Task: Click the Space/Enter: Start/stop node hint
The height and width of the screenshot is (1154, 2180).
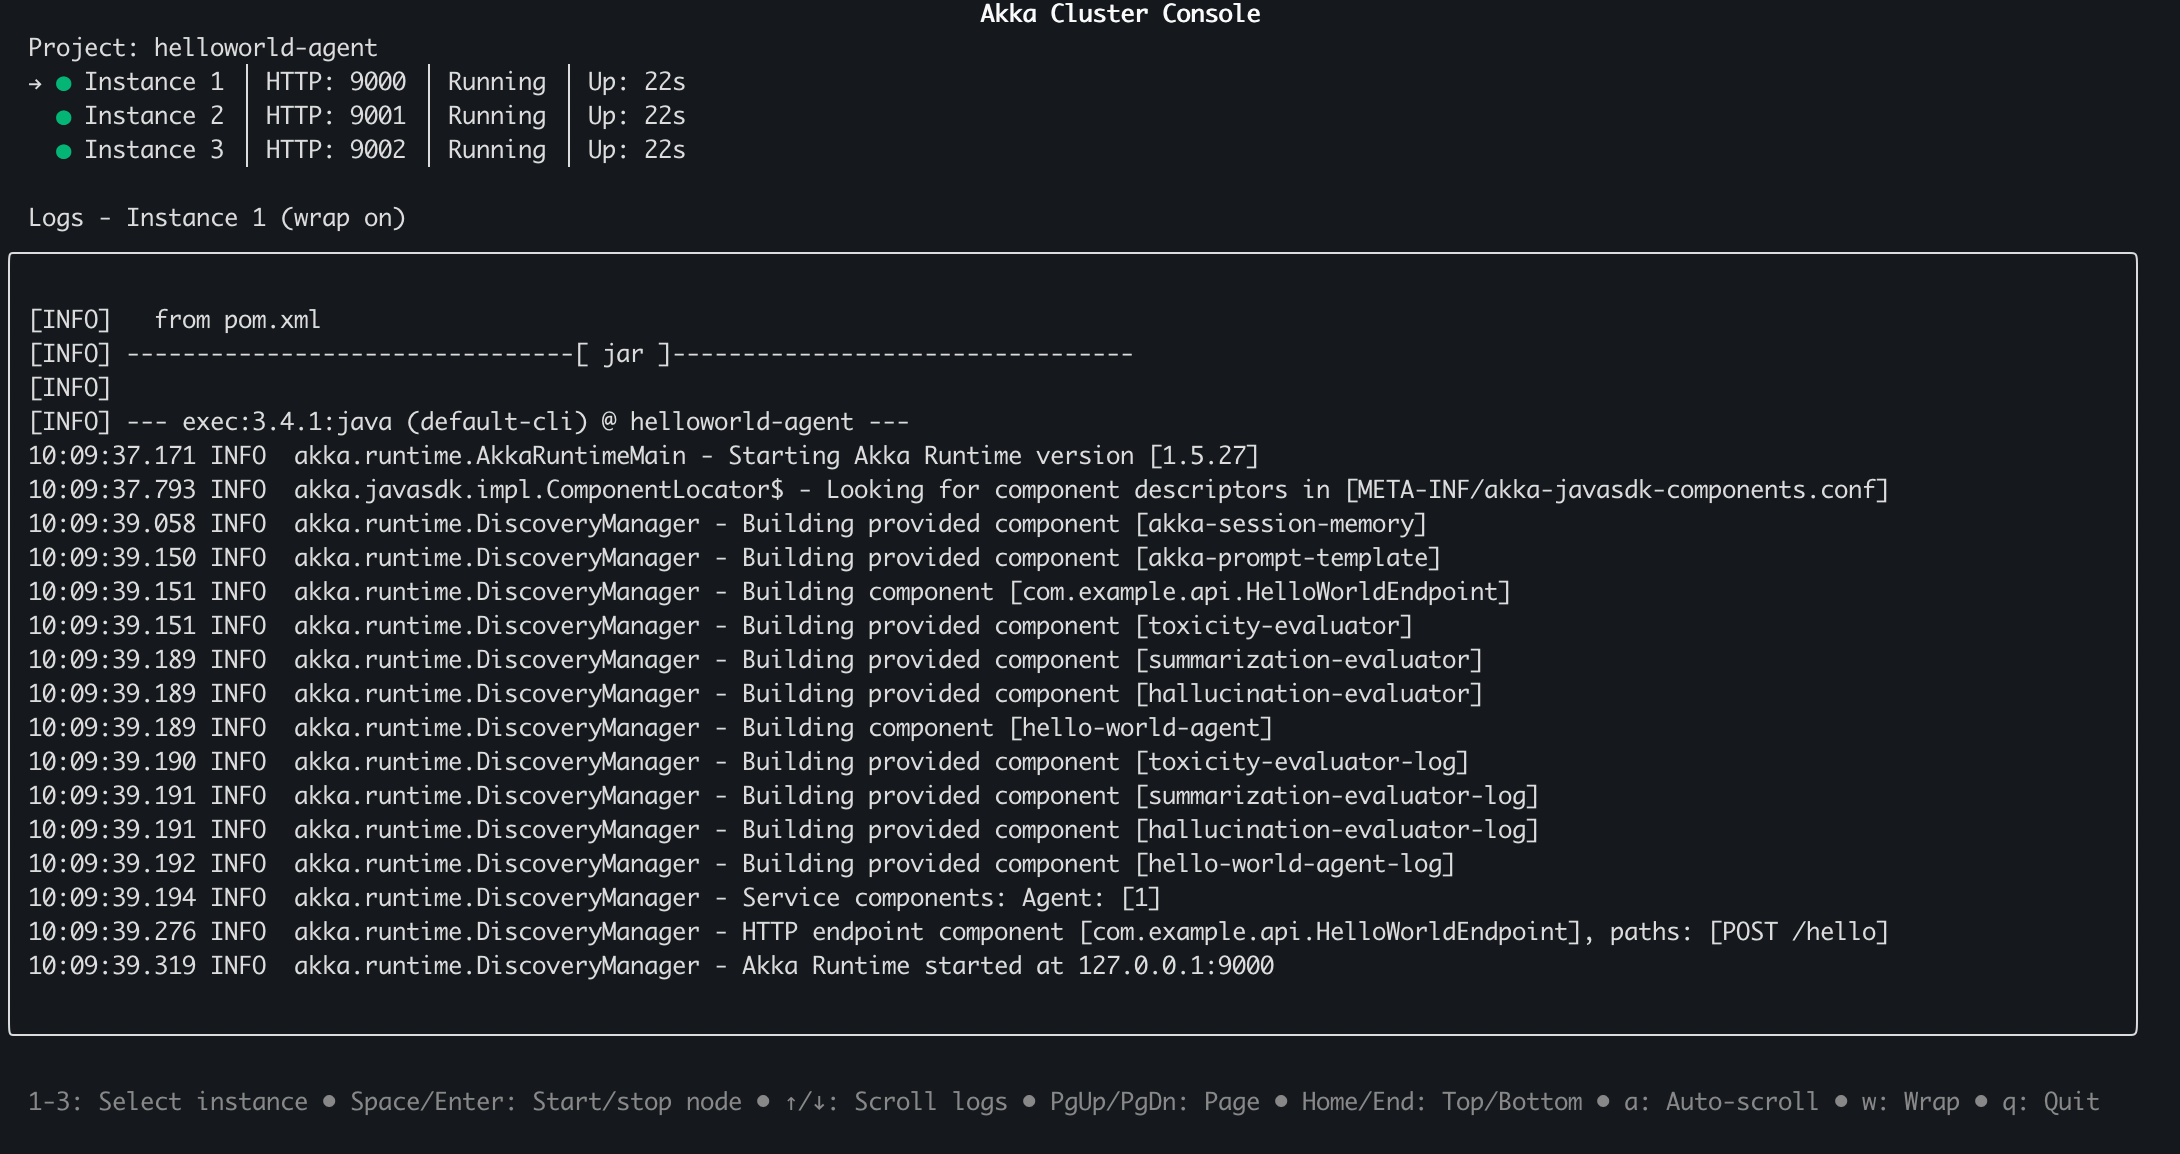Action: (545, 1102)
